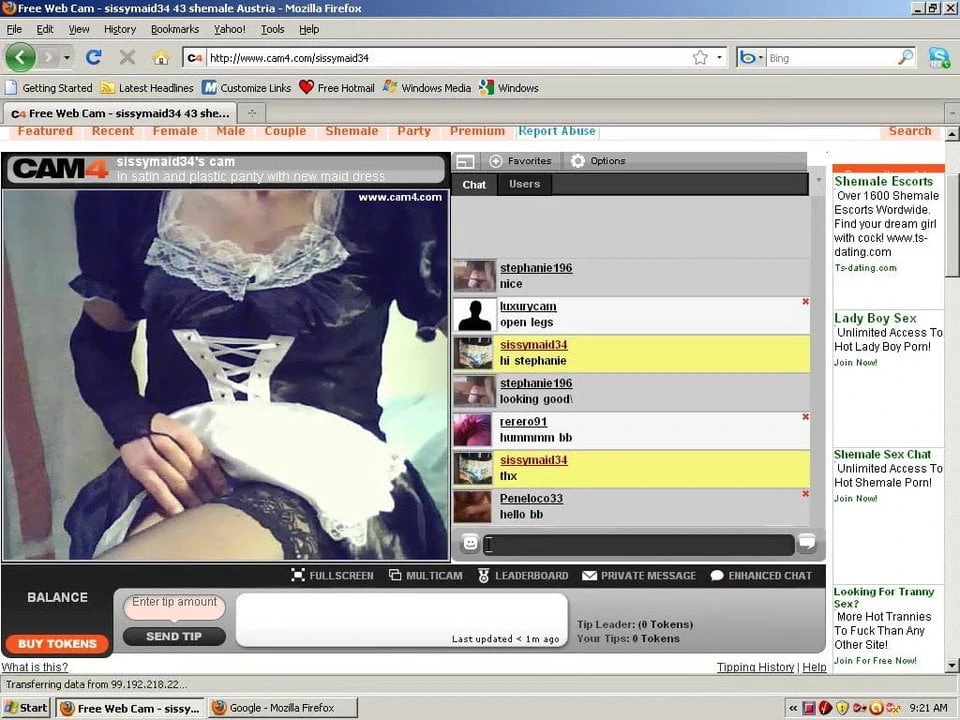Click the Buy Tokens button
This screenshot has width=960, height=720.
pos(57,643)
